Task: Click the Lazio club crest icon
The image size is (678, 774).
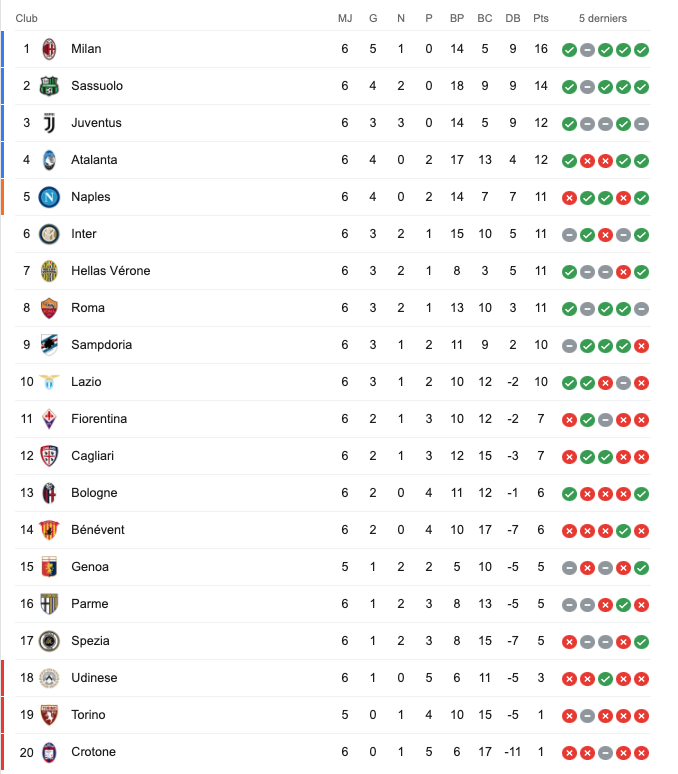Action: click(49, 382)
